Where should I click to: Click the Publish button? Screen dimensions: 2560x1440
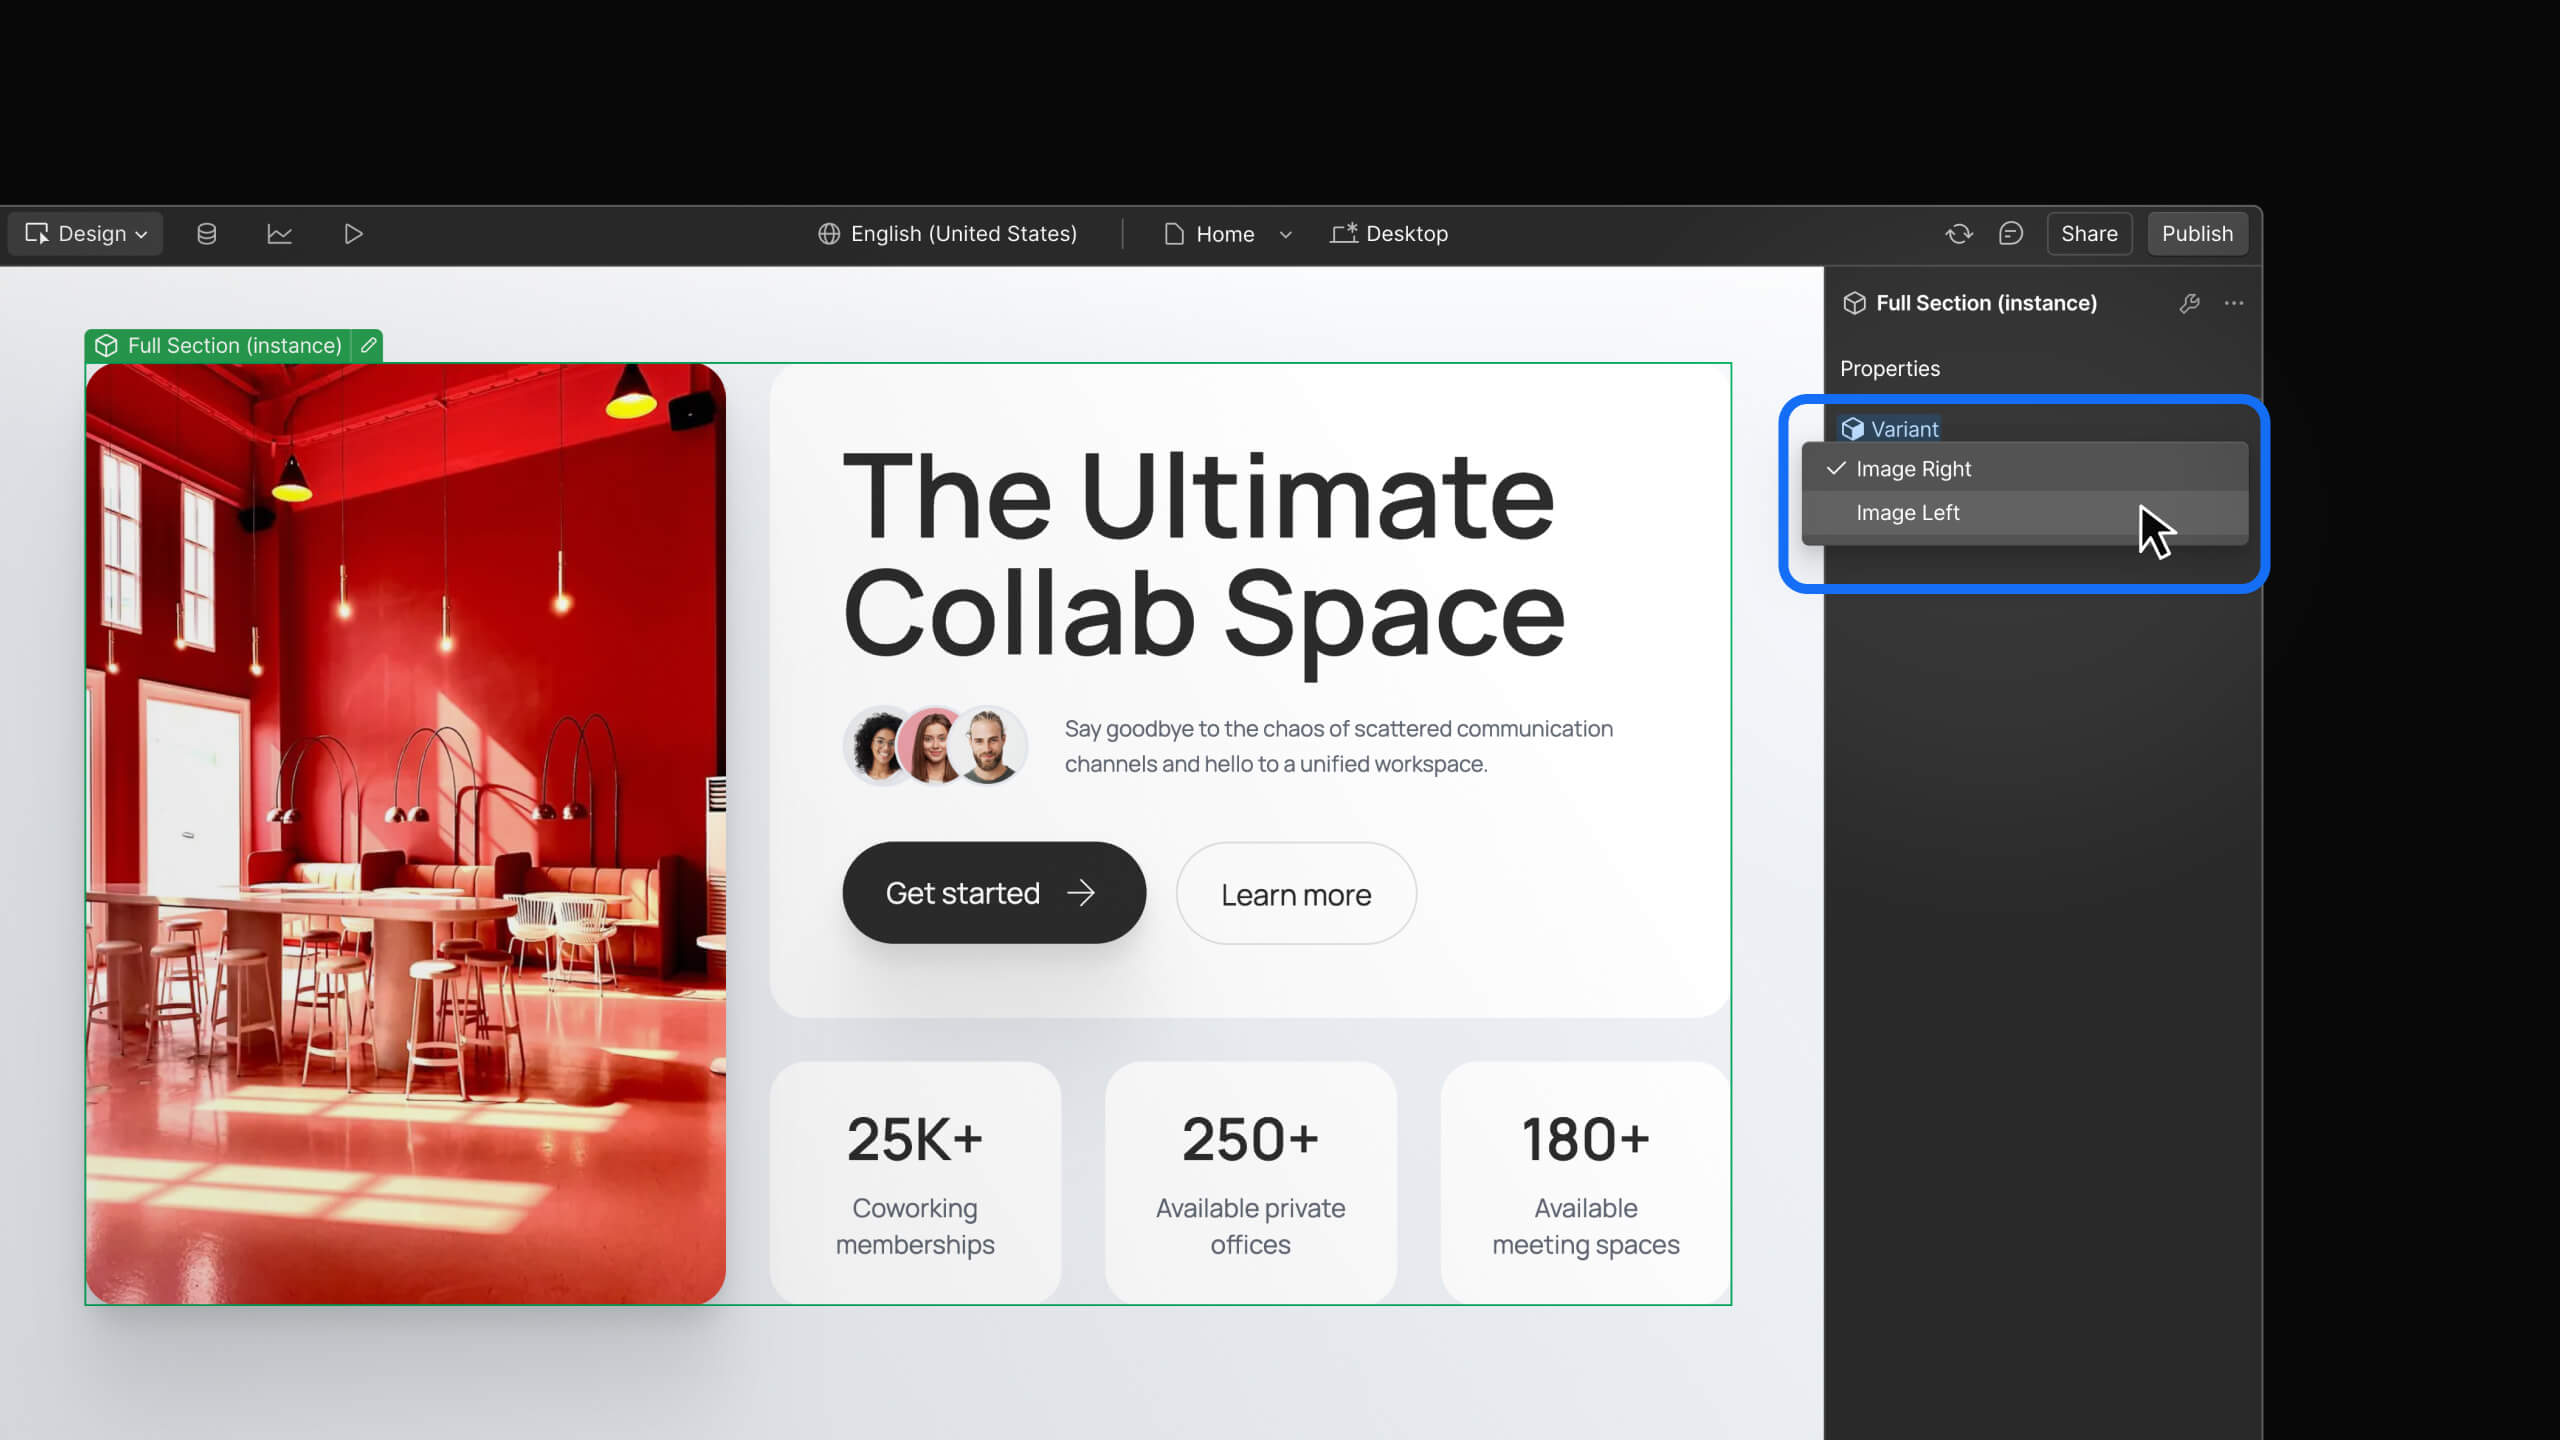[x=2196, y=234]
